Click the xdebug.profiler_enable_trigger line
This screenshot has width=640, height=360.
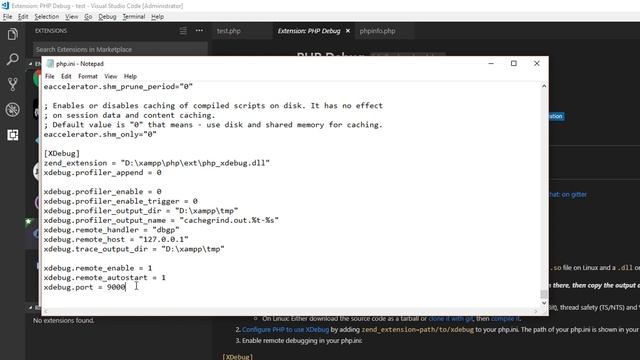point(121,201)
